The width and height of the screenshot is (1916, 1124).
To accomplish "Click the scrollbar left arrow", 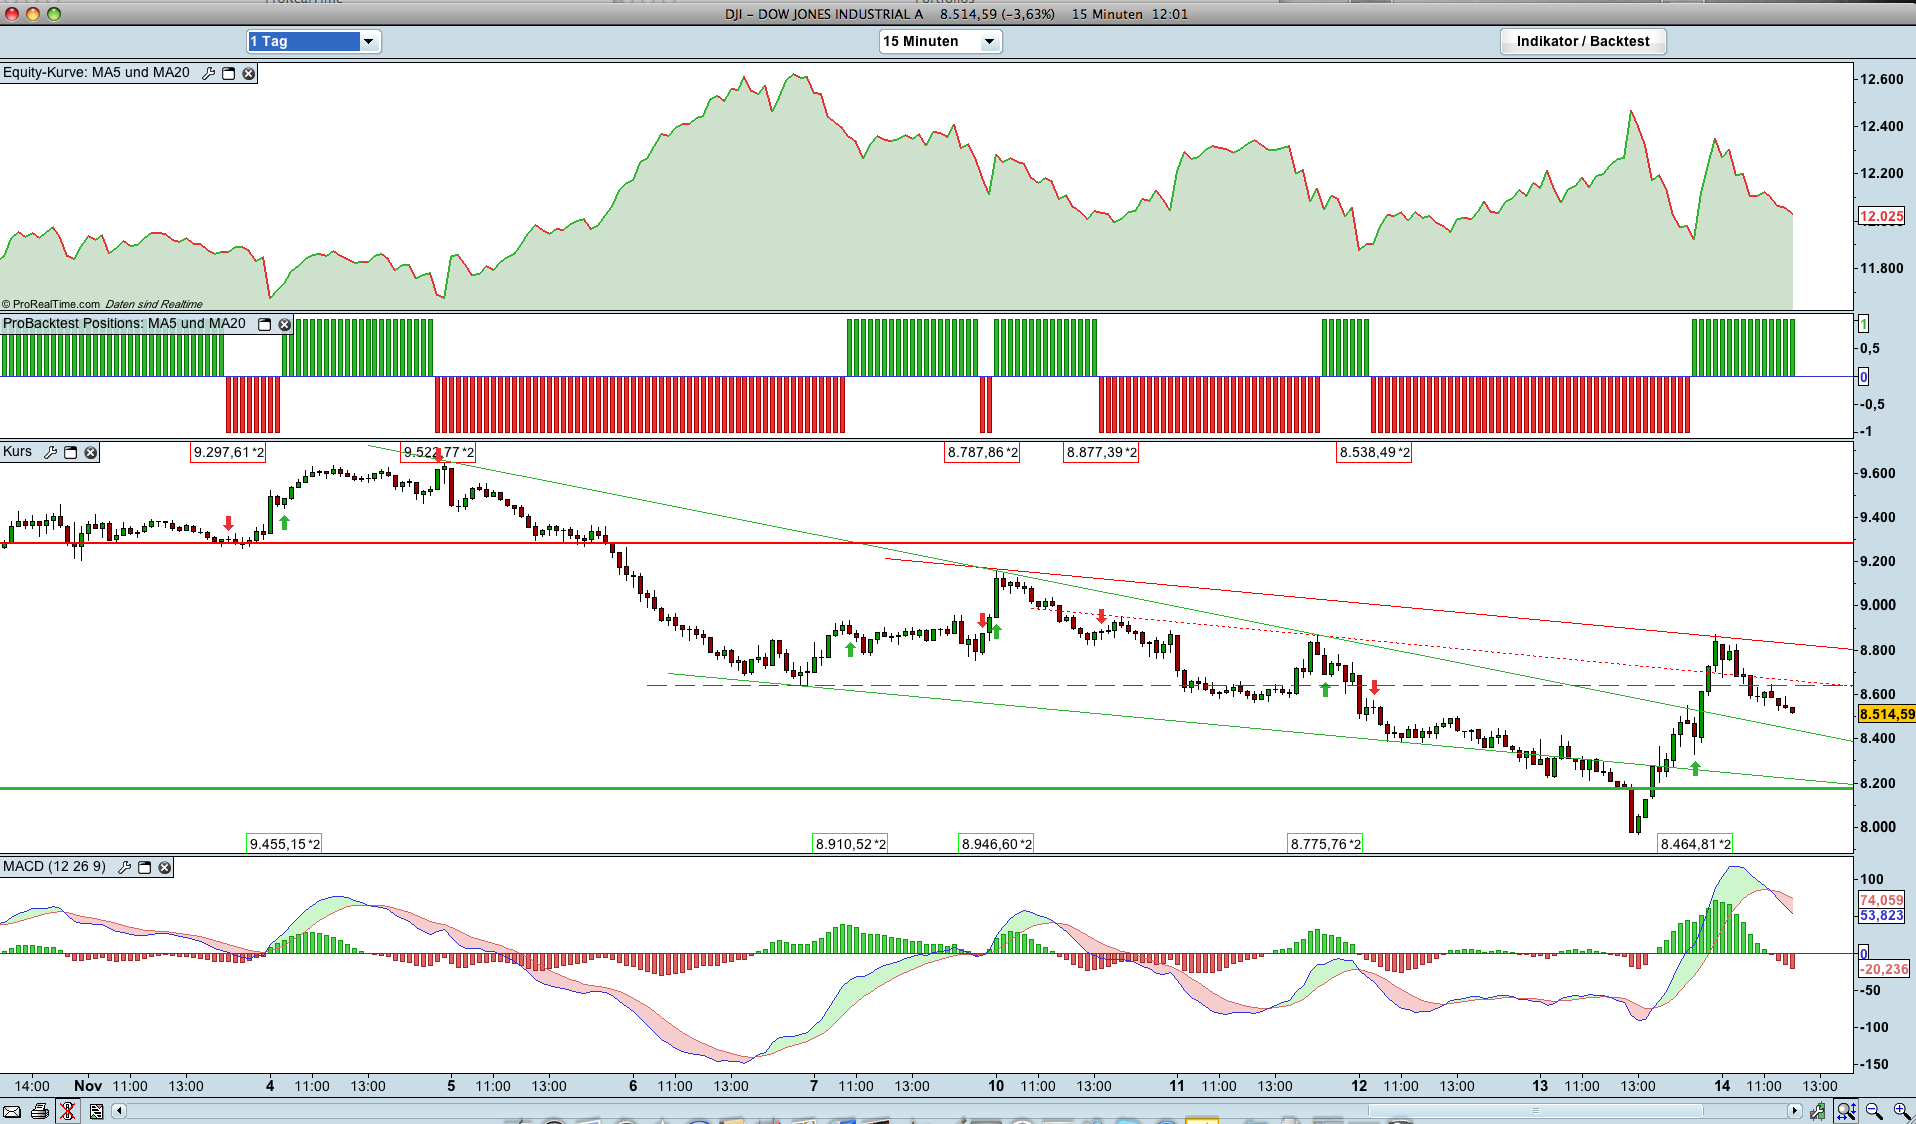I will point(119,1111).
